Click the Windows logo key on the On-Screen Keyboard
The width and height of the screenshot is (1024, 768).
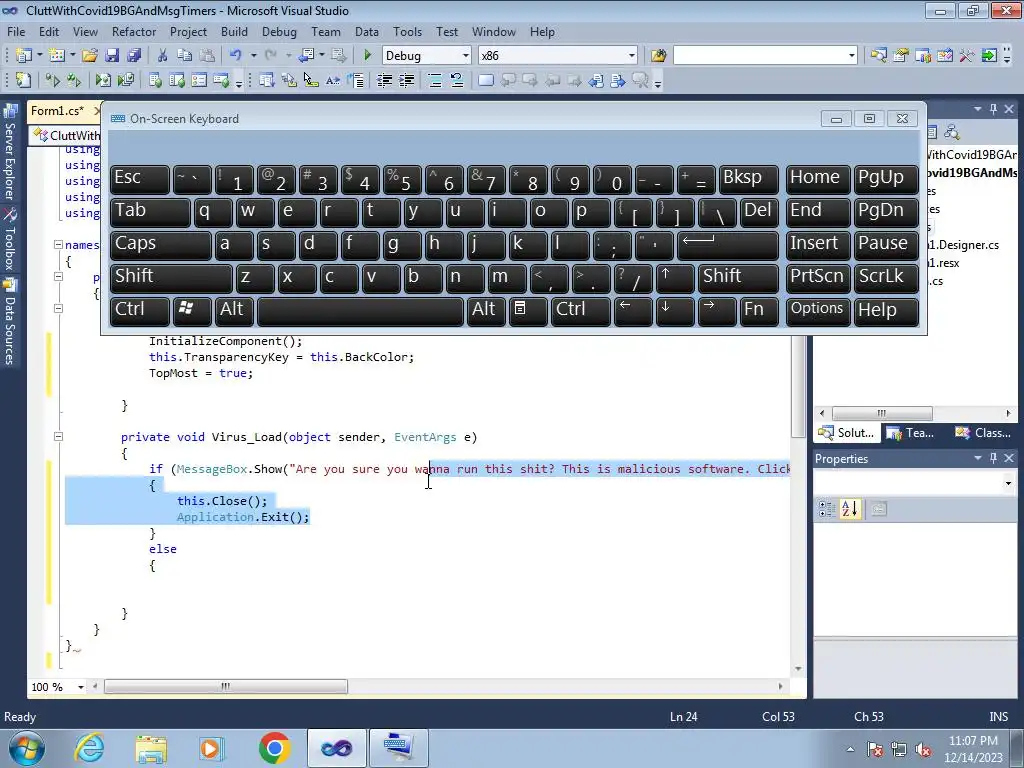click(x=191, y=312)
